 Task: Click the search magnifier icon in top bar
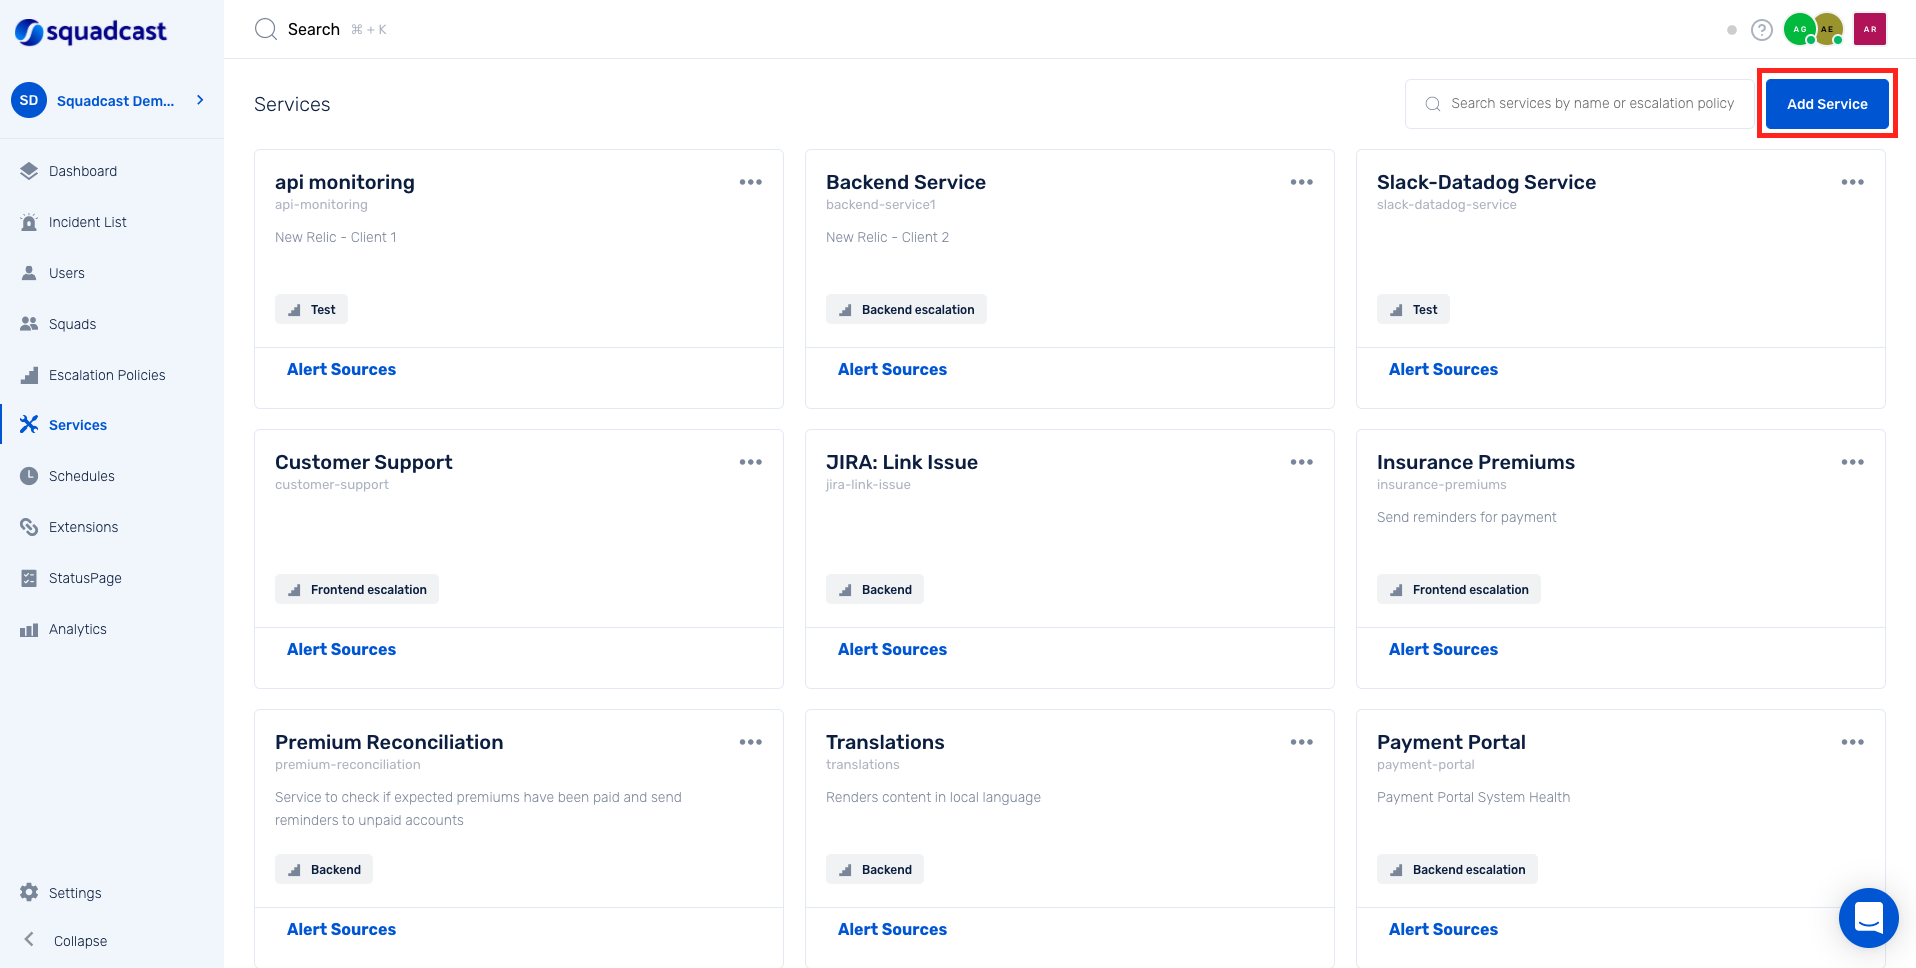coord(265,29)
